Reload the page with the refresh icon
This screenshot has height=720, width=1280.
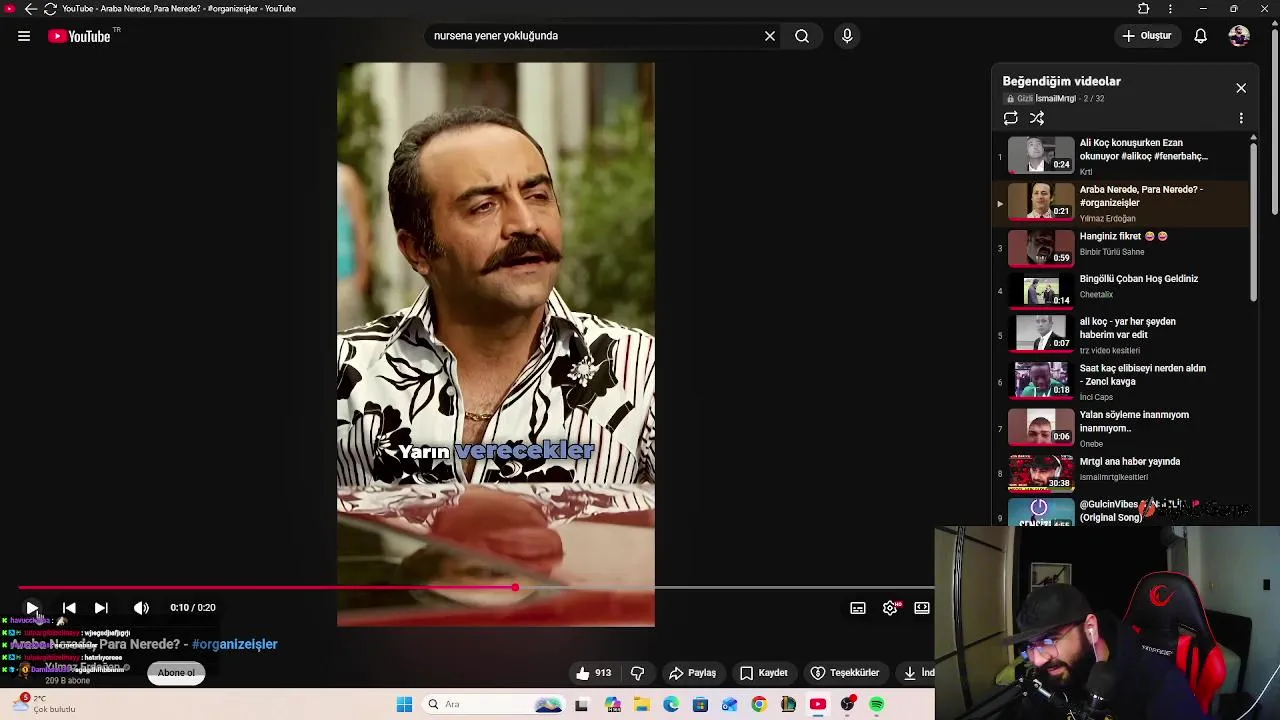[50, 9]
